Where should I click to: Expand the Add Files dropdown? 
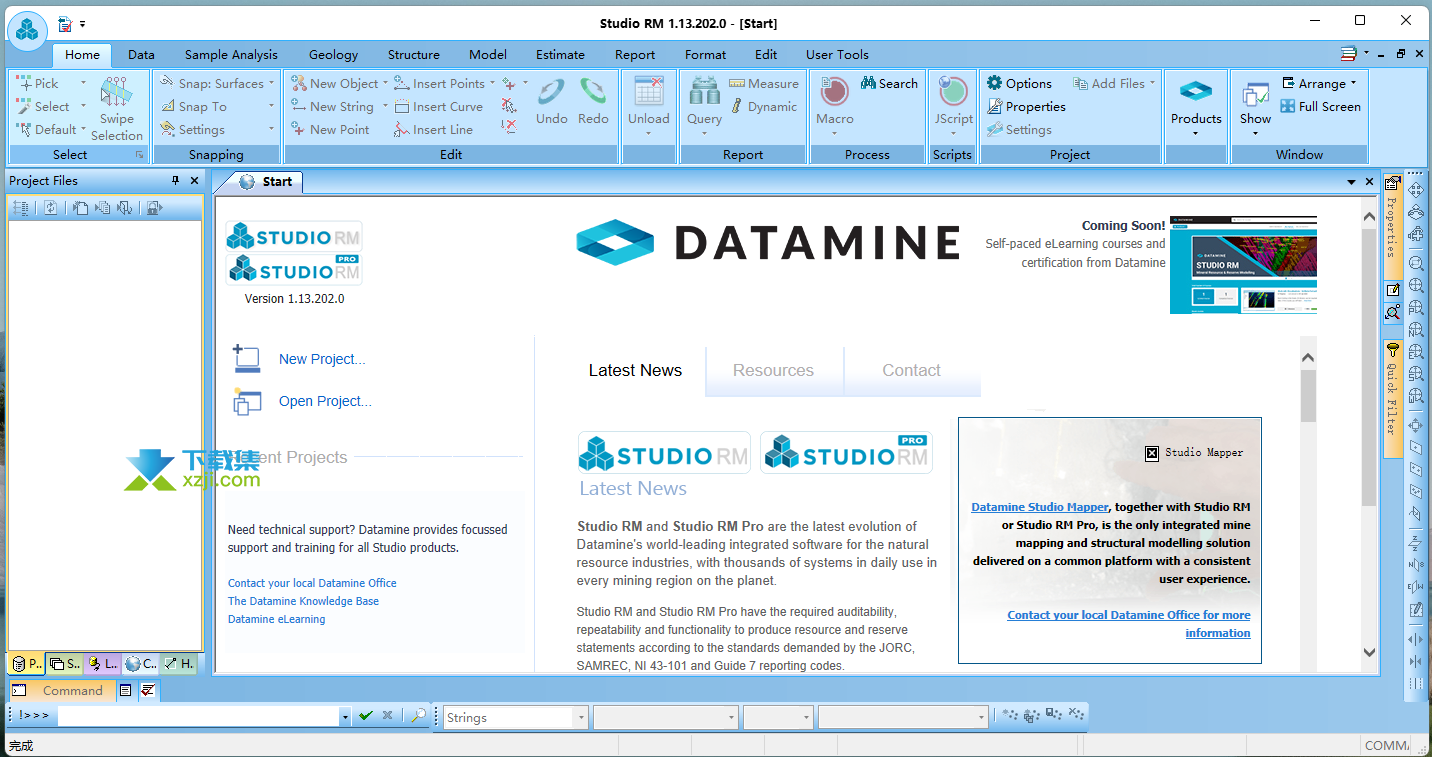click(x=1152, y=84)
